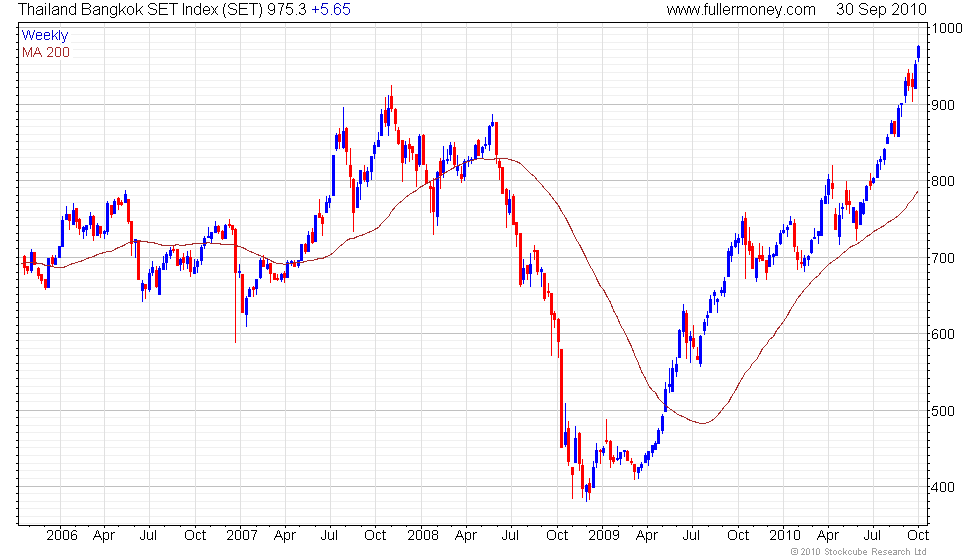Click the 'Jul' label after 2010
The height and width of the screenshot is (560, 980).
pos(872,535)
